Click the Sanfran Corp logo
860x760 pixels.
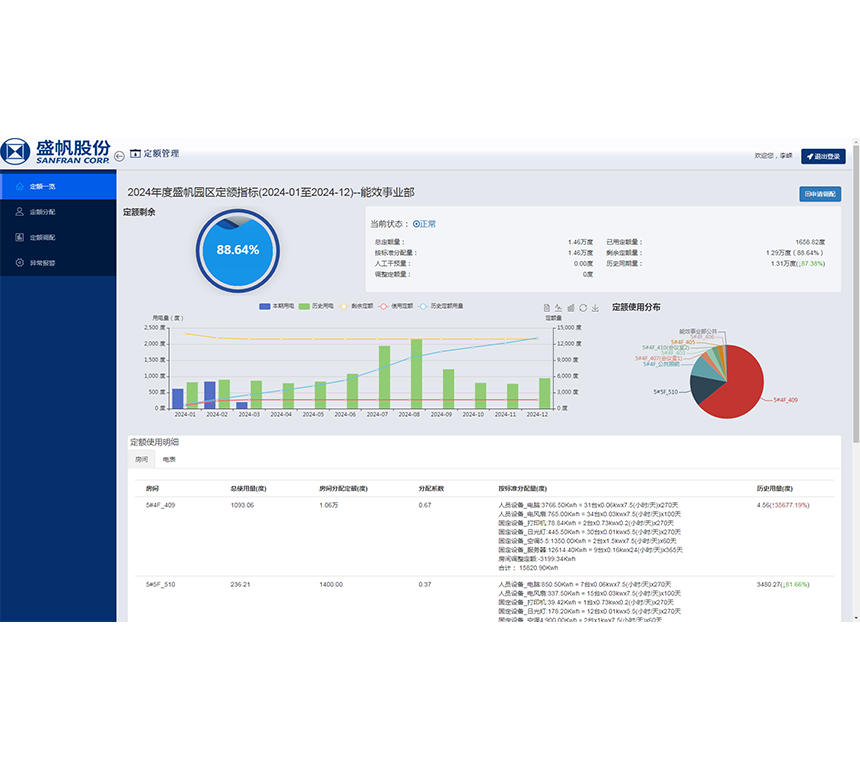[56, 152]
